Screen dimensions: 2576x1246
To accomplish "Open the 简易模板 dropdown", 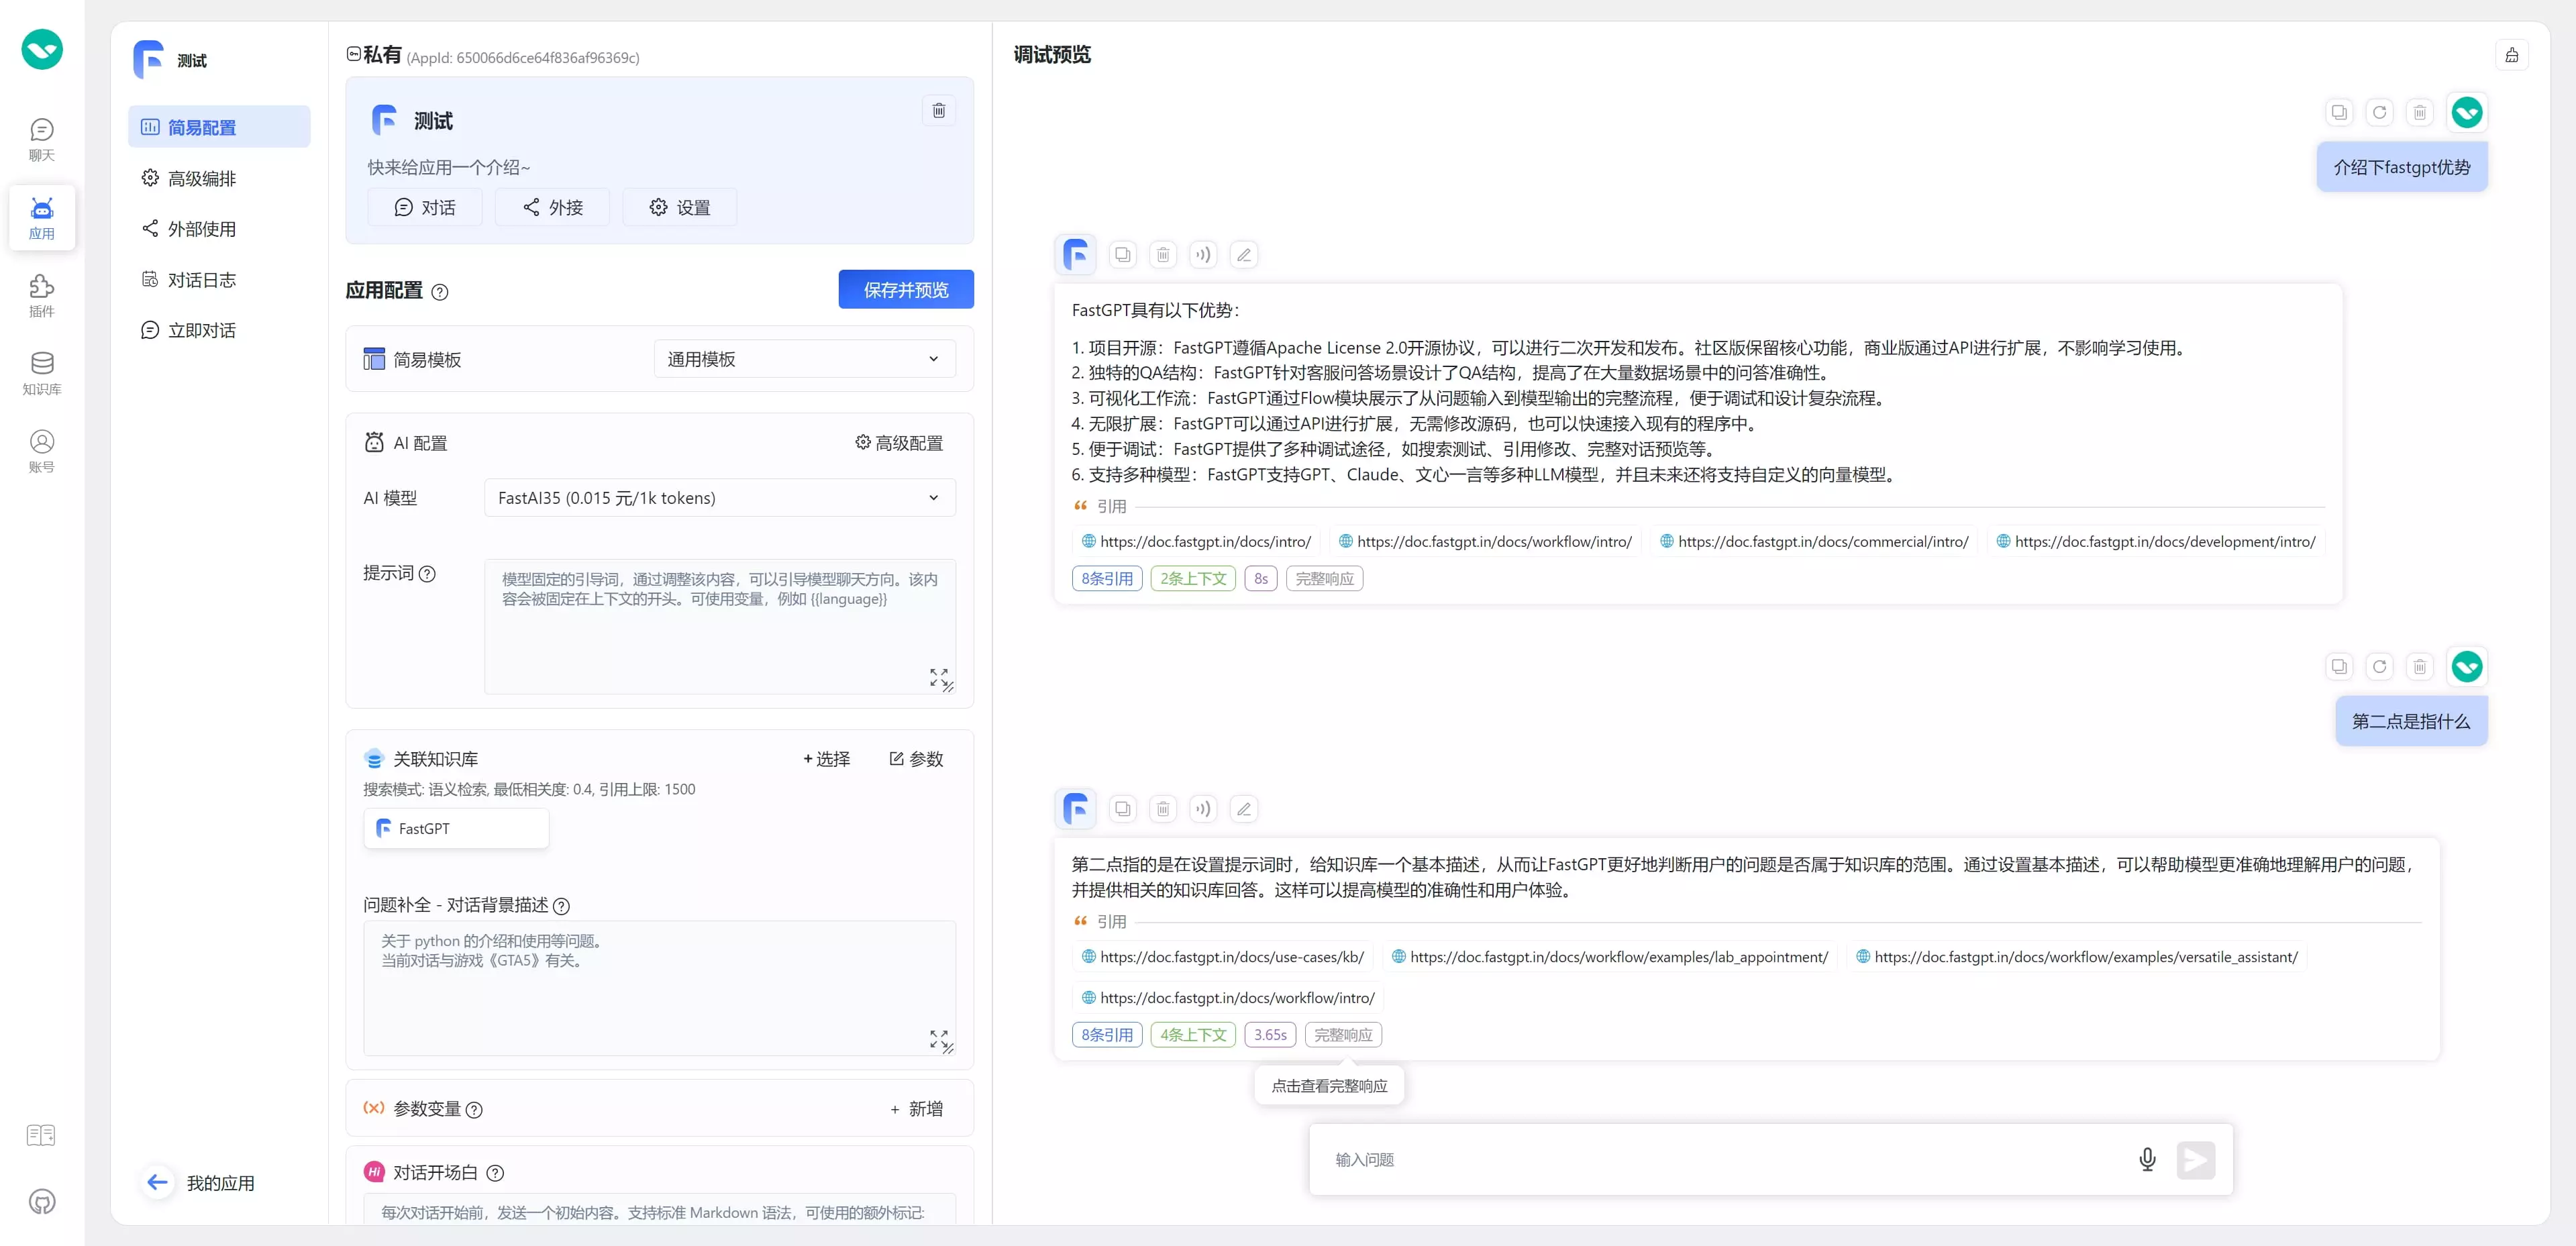I will 804,359.
